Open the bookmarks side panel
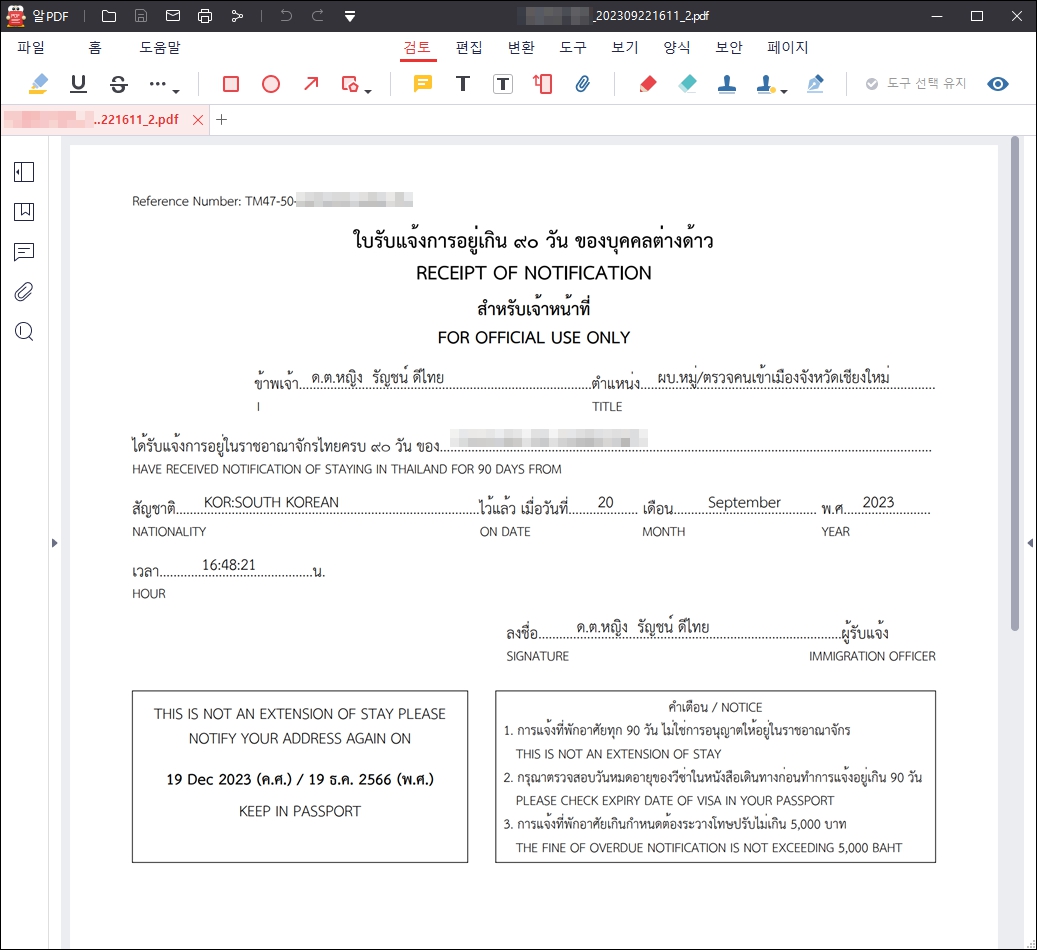Screen dimensions: 1037x950 pyautogui.click(x=24, y=212)
